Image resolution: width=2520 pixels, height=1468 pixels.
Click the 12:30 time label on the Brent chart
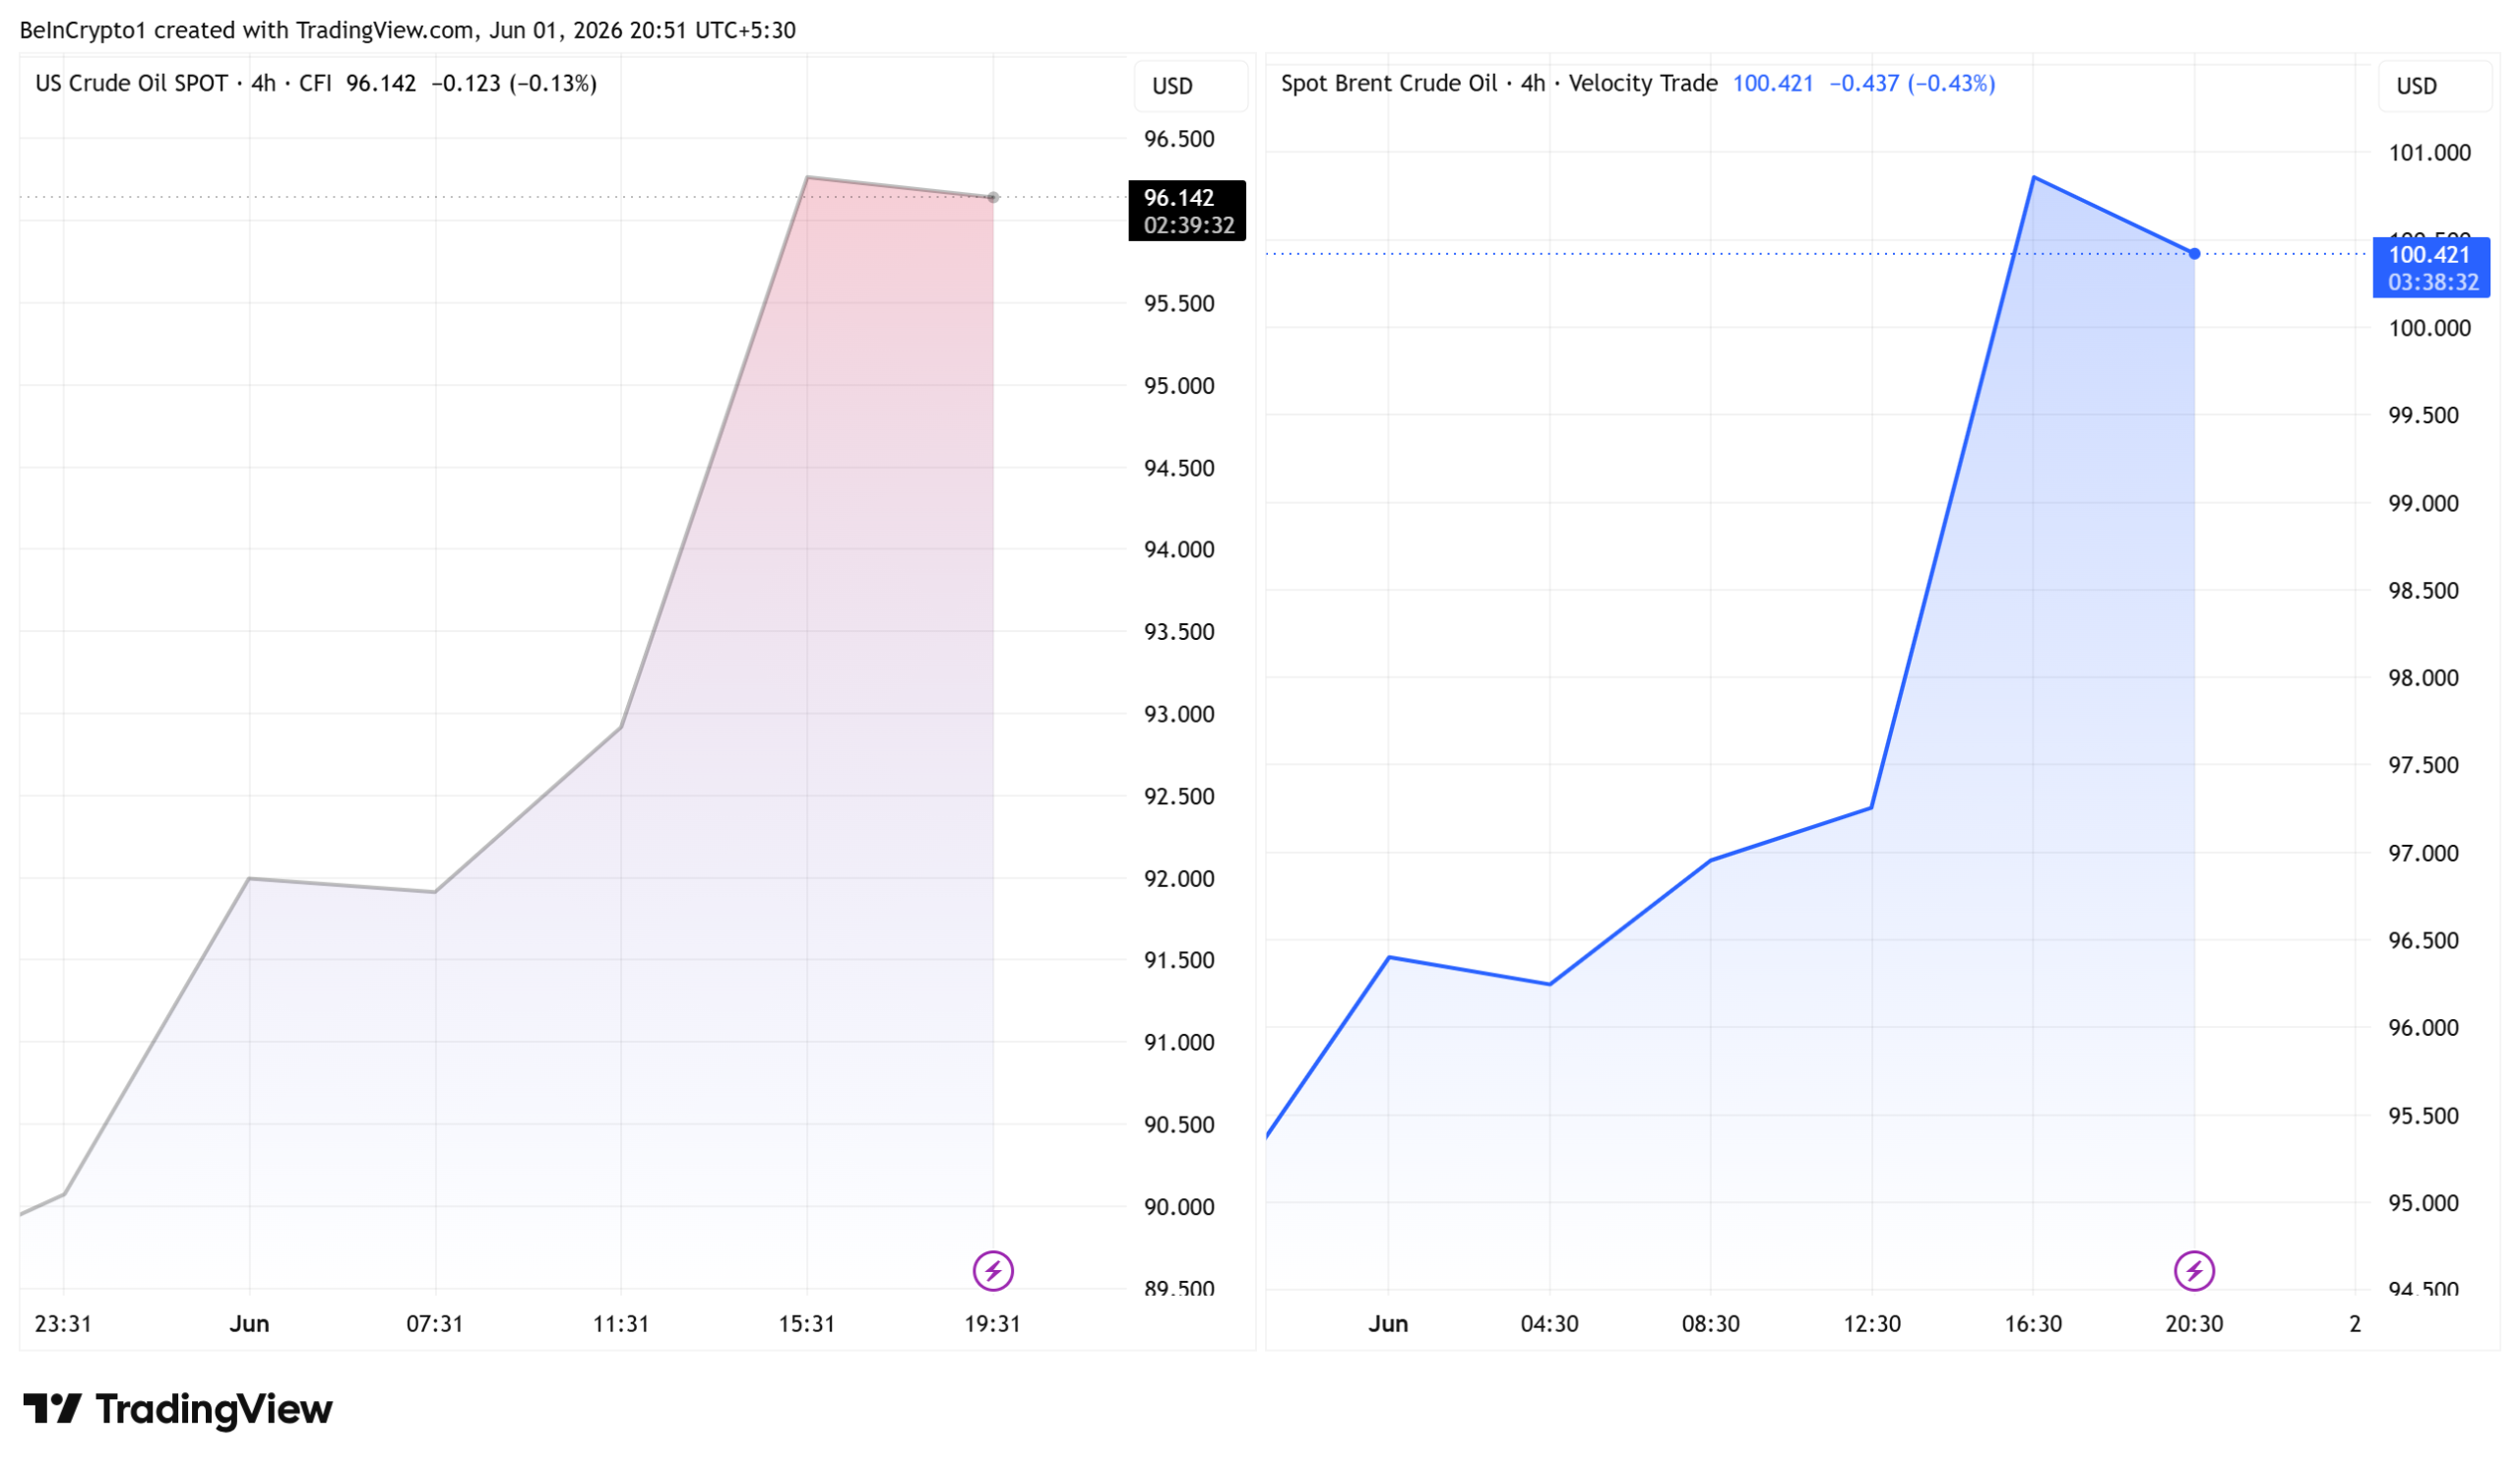pos(1872,1324)
